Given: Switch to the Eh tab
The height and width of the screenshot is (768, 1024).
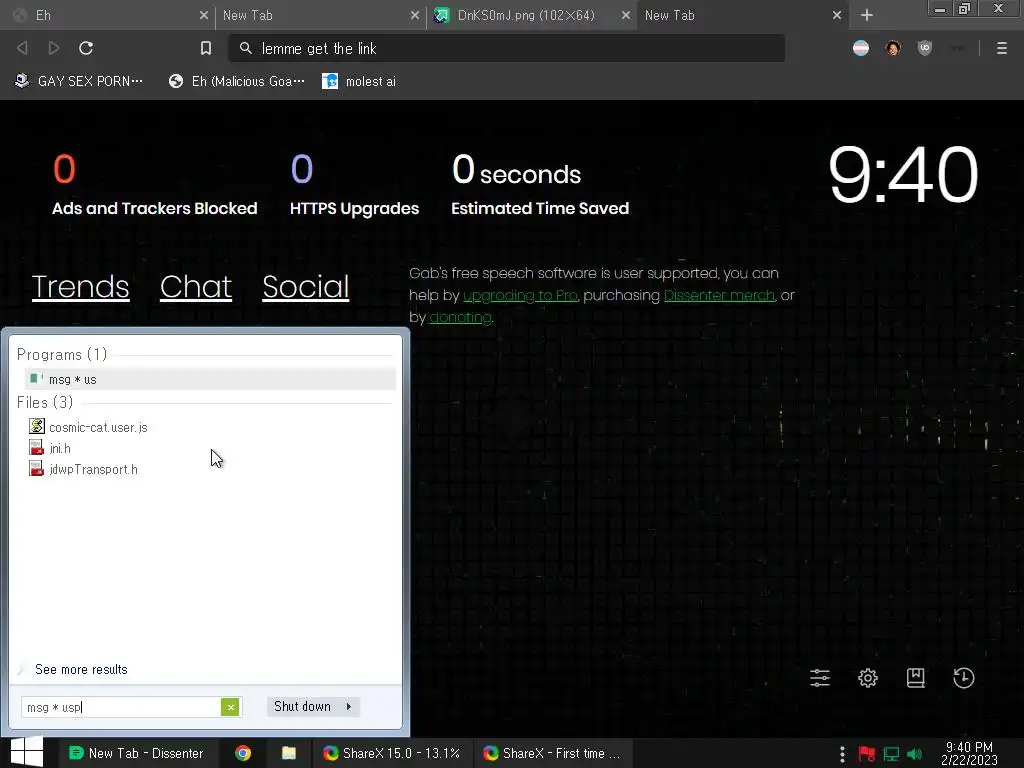Looking at the screenshot, I should click(x=108, y=15).
